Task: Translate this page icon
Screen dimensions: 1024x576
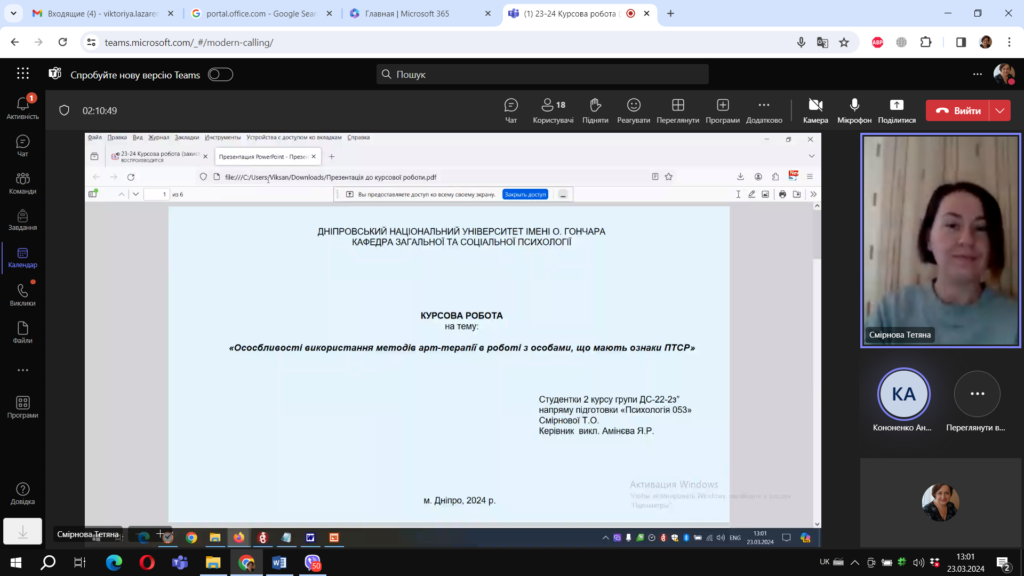Action: tap(822, 42)
